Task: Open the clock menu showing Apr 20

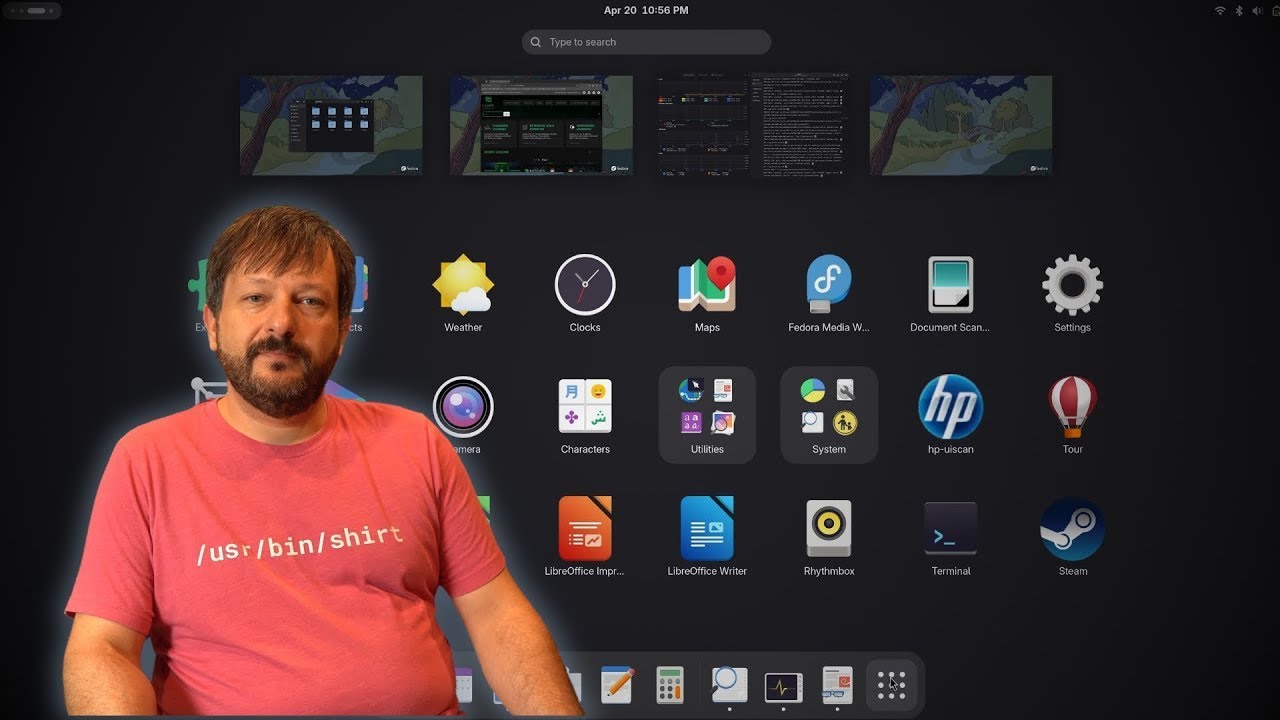Action: (x=646, y=10)
